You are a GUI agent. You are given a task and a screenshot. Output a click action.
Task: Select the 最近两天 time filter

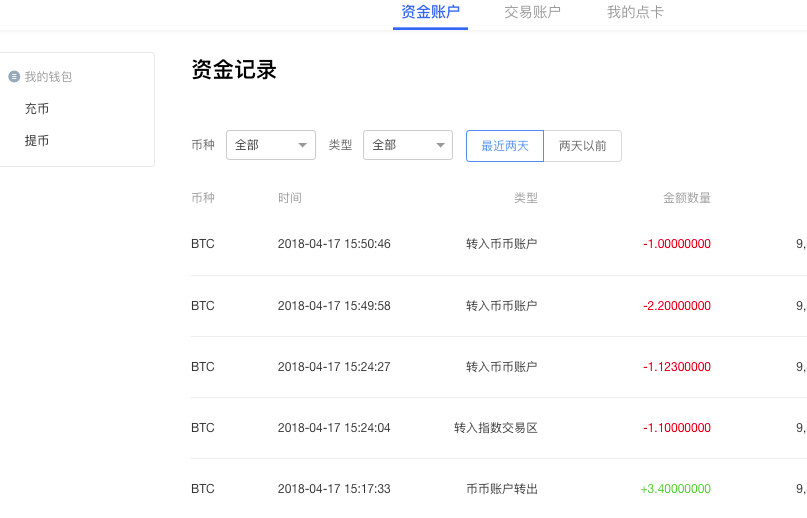coord(504,145)
